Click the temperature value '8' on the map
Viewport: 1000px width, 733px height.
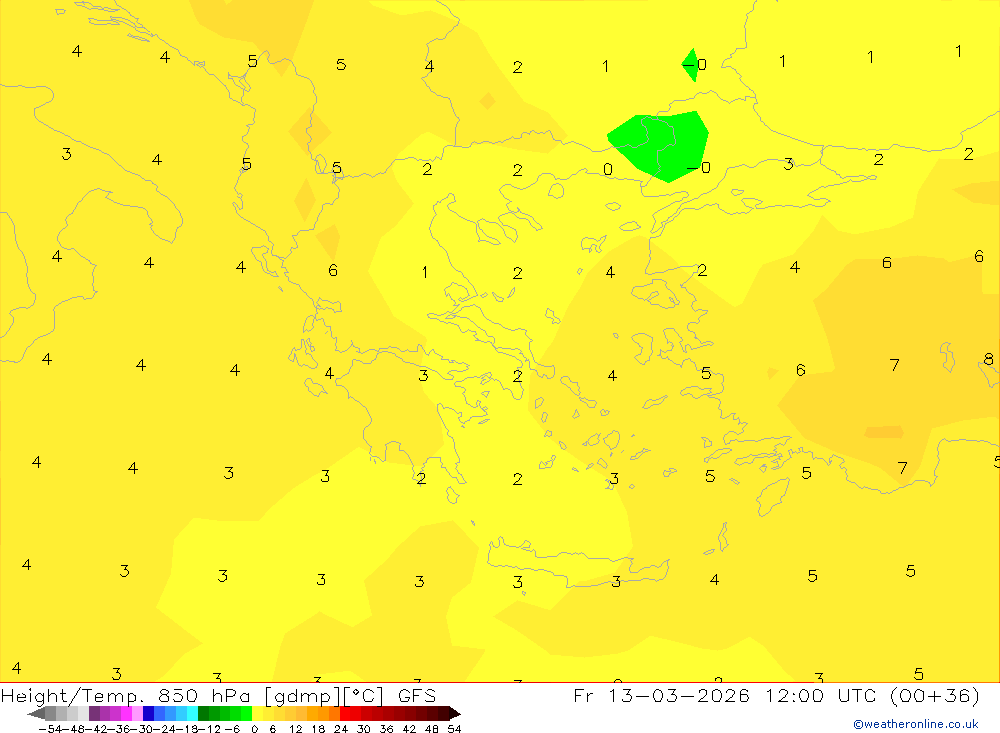[989, 359]
